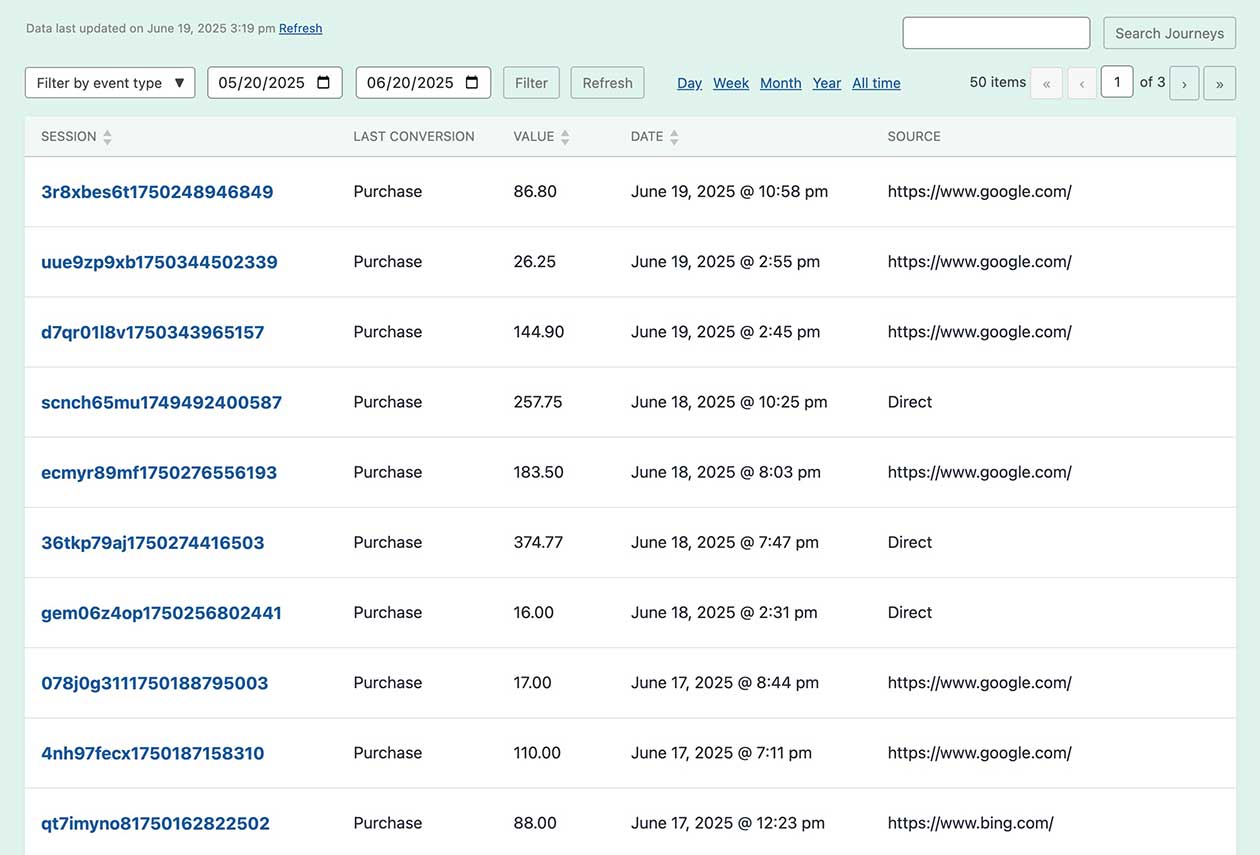1260x855 pixels.
Task: Click value 16.00
Action: coord(533,612)
